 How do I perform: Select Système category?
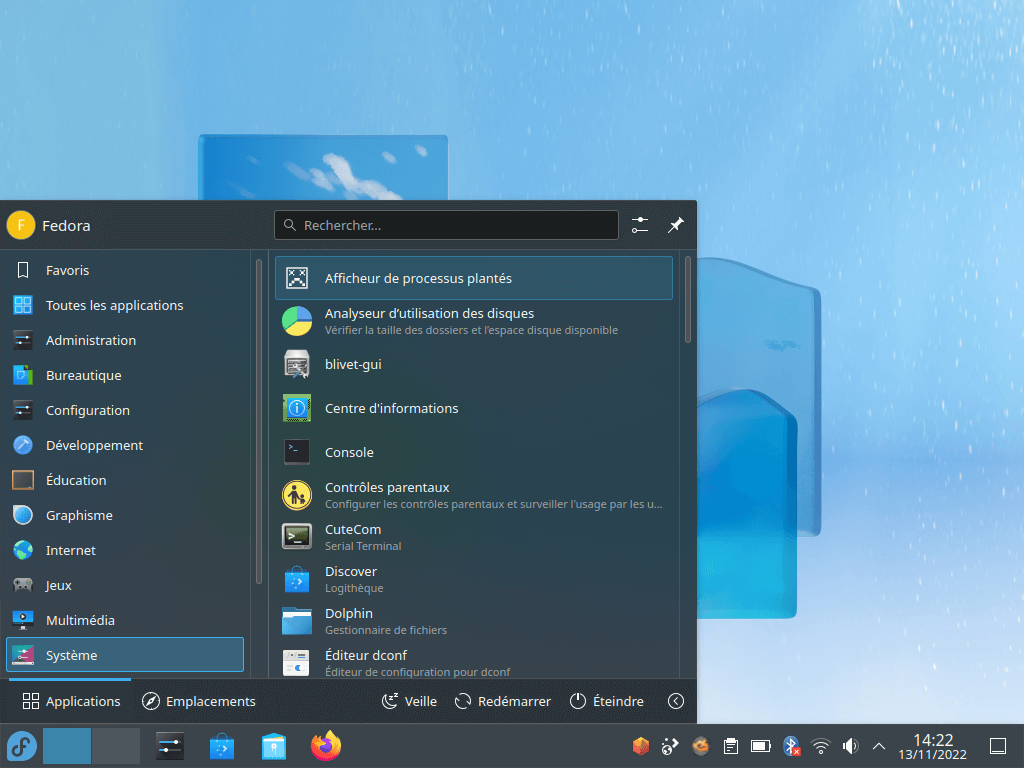coord(125,655)
